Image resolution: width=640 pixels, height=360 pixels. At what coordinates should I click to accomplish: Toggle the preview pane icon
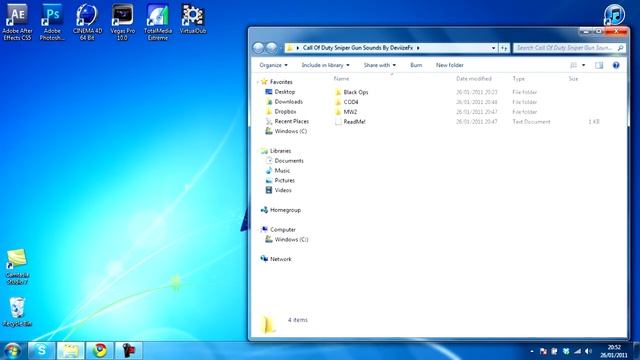pos(599,65)
